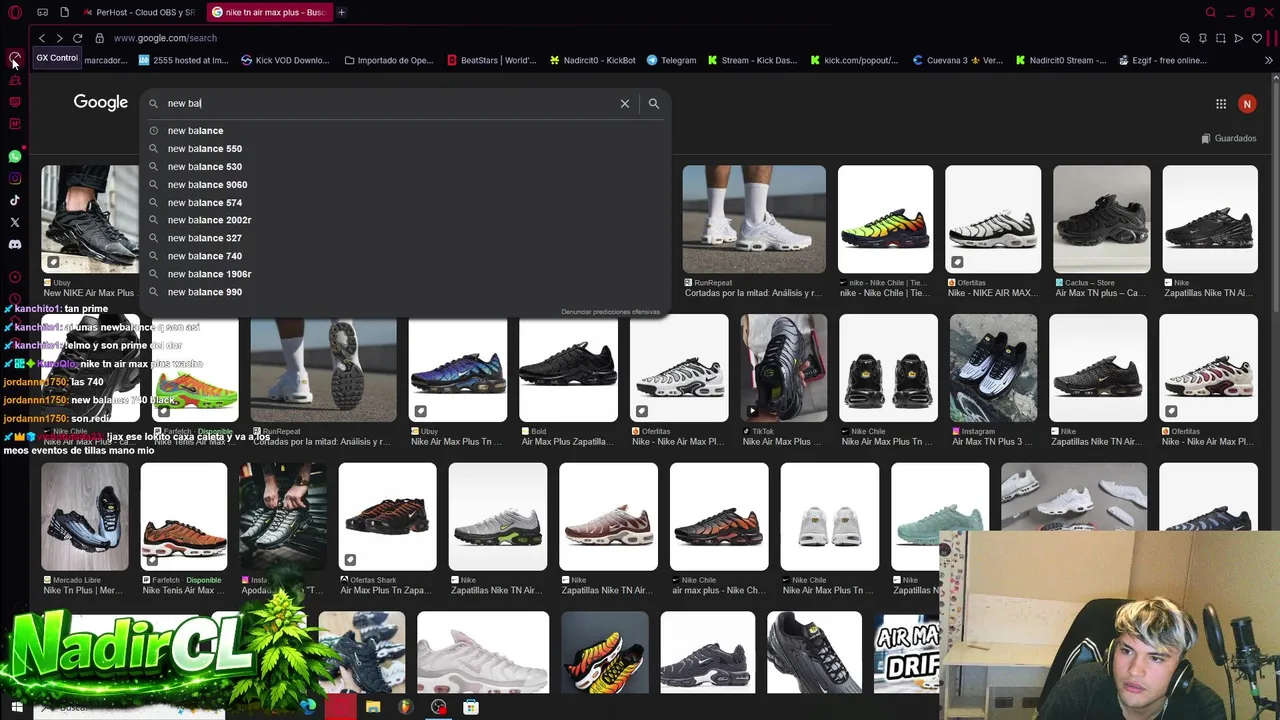Choose suggestion new balance 574
Image resolution: width=1280 pixels, height=720 pixels.
405,203
